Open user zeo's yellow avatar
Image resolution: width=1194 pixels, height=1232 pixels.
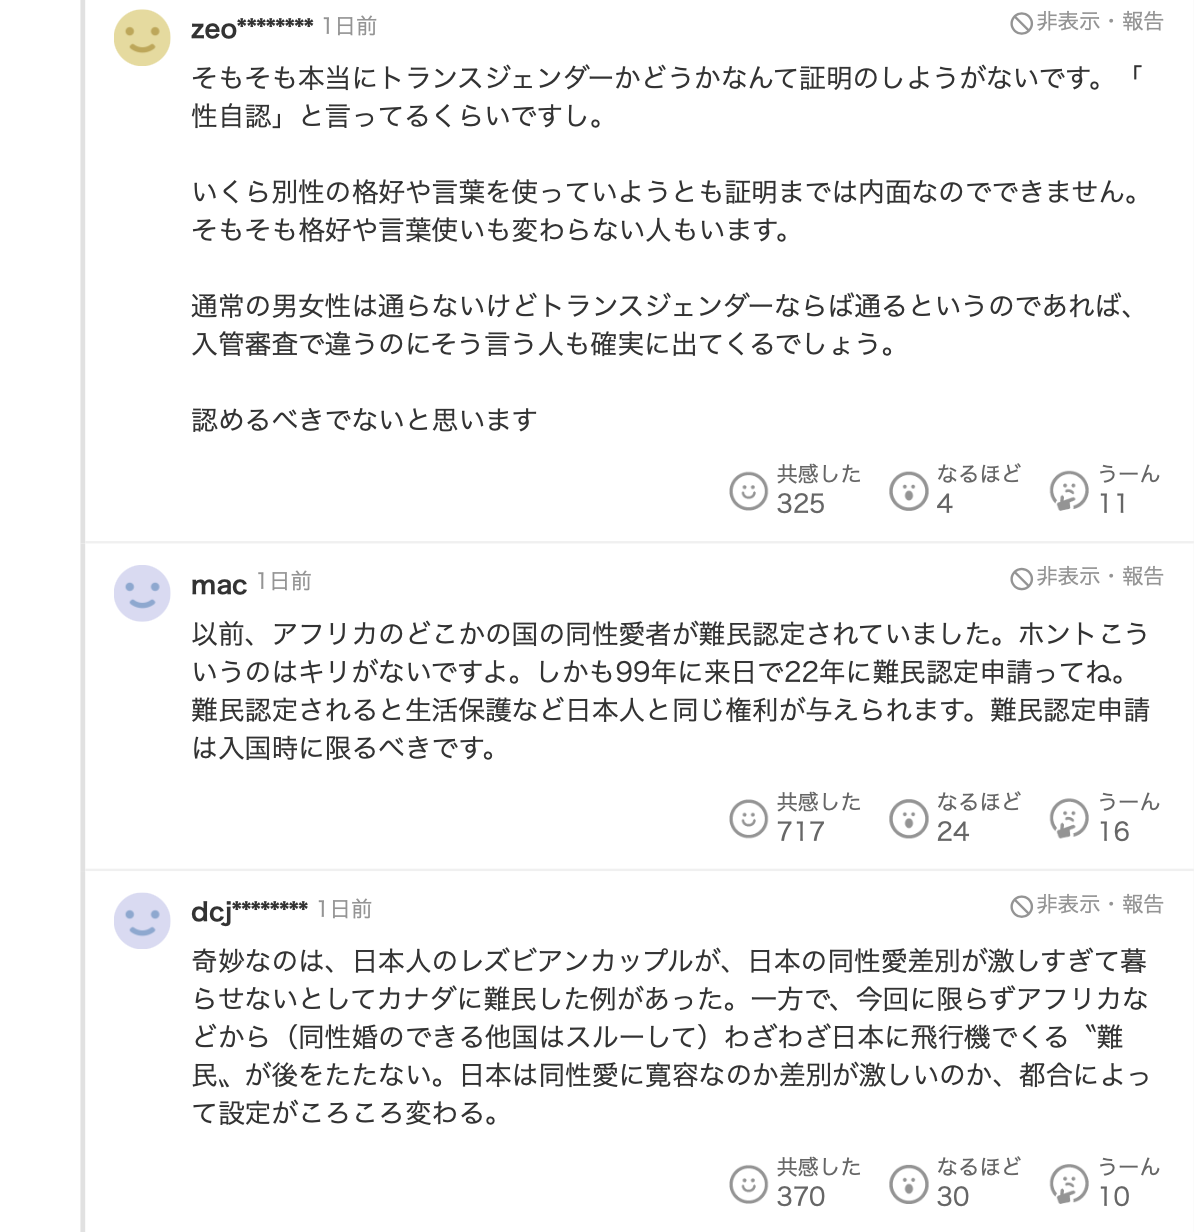pyautogui.click(x=142, y=38)
